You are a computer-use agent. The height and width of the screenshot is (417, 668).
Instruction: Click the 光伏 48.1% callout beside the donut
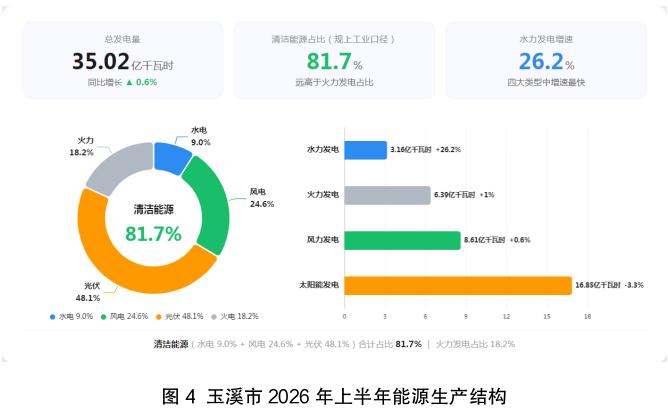pos(88,292)
